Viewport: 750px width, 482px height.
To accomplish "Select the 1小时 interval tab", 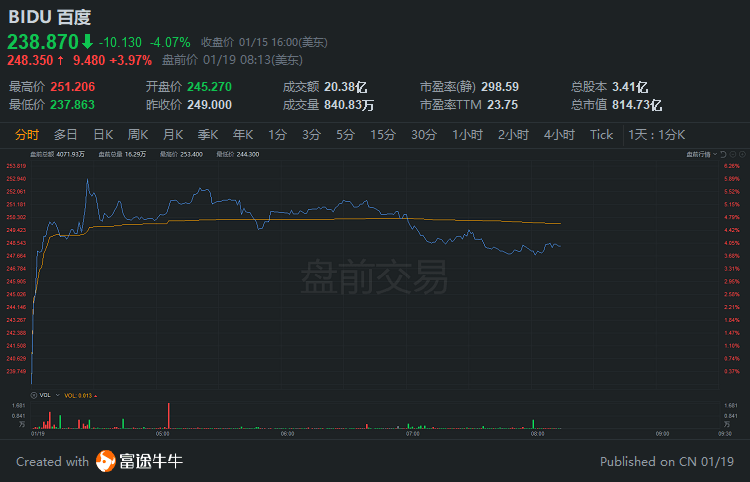I will pos(467,135).
